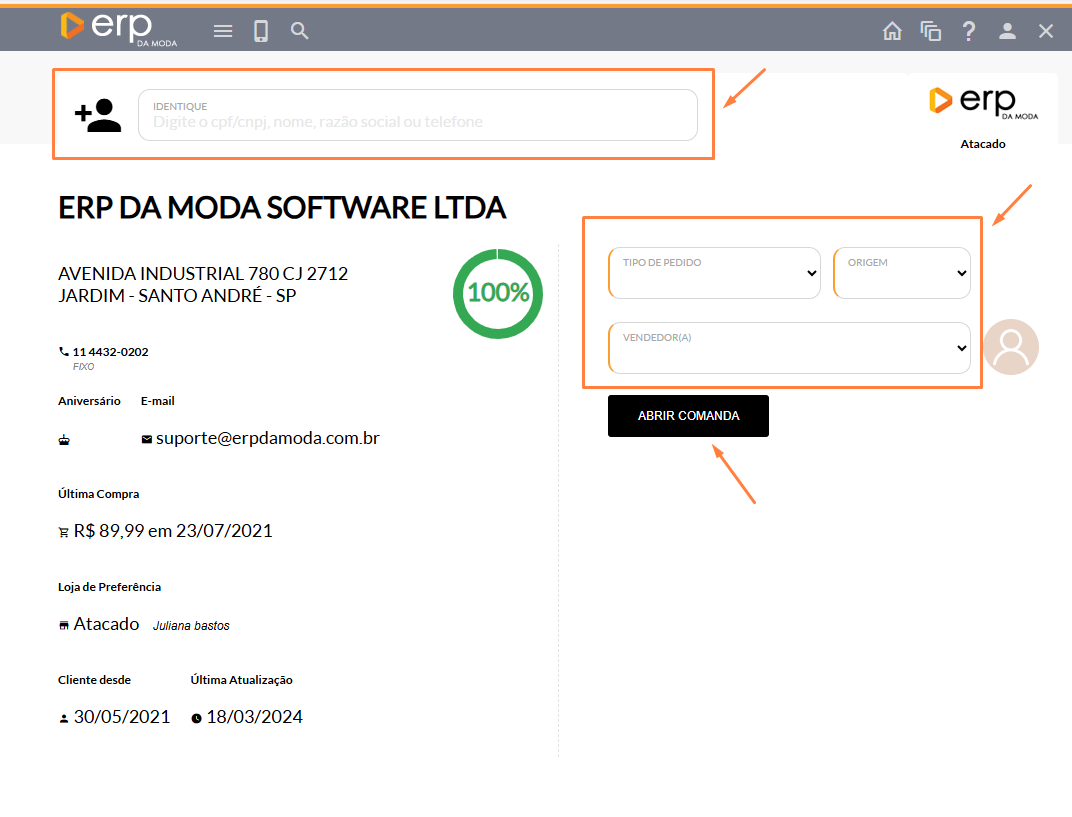Image resolution: width=1072 pixels, height=817 pixels.
Task: Open the Origem dropdown
Action: point(902,273)
